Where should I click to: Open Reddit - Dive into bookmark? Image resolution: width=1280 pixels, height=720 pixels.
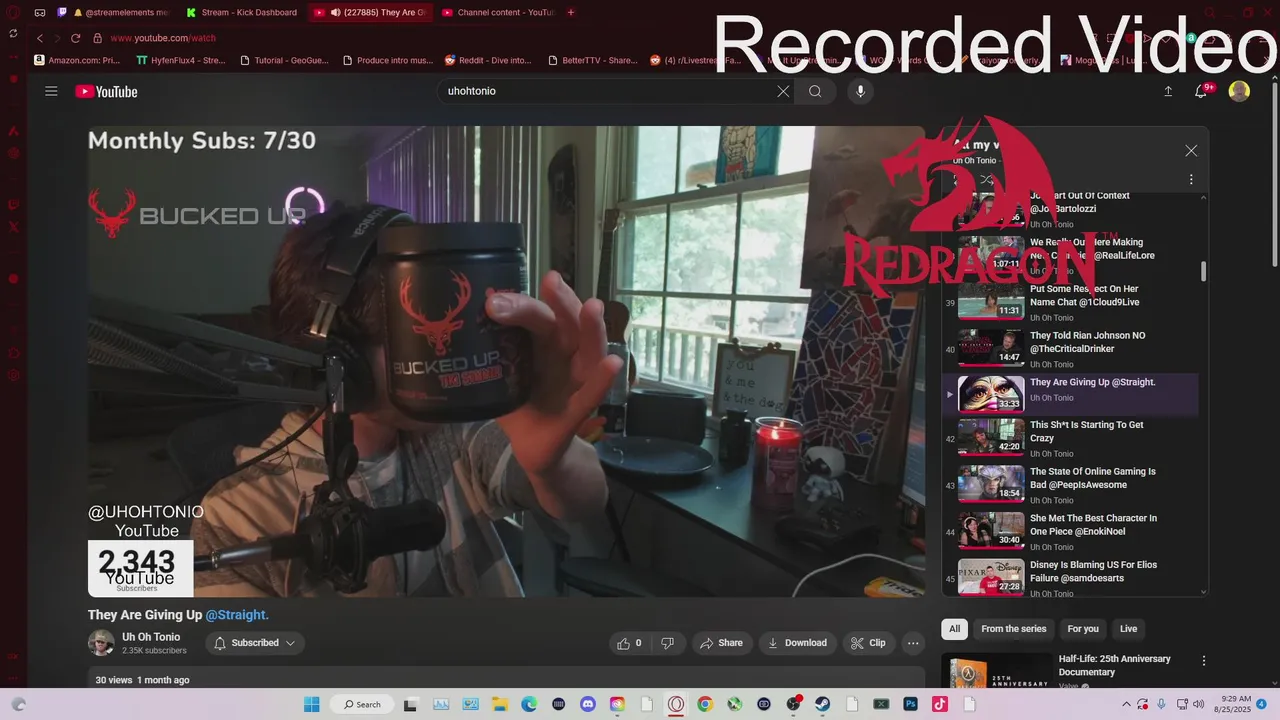pyautogui.click(x=488, y=60)
